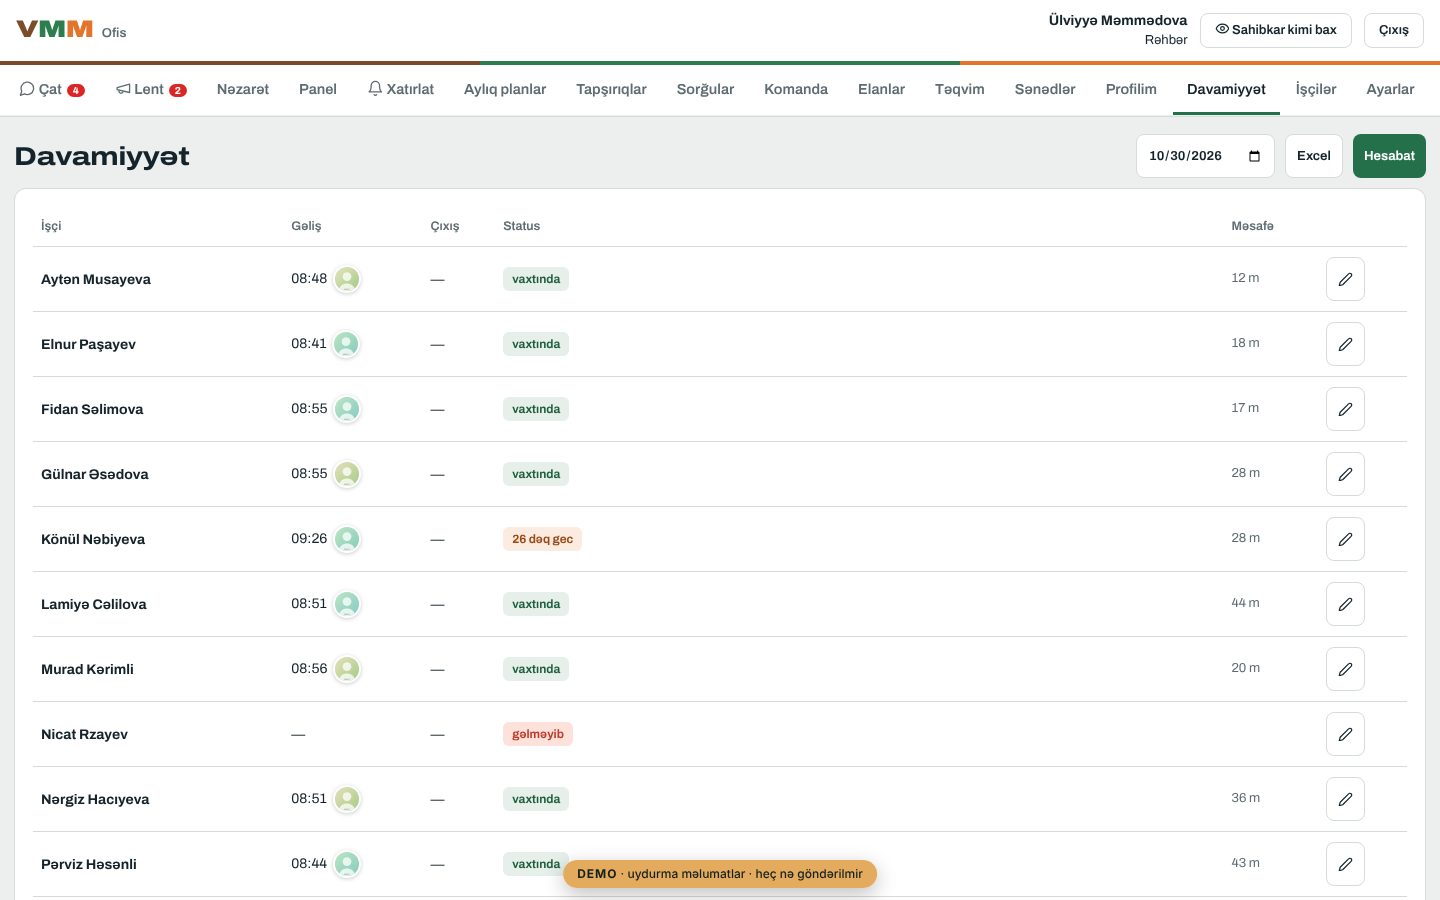Go to the İşçilər tab
This screenshot has height=900, width=1440.
point(1316,89)
